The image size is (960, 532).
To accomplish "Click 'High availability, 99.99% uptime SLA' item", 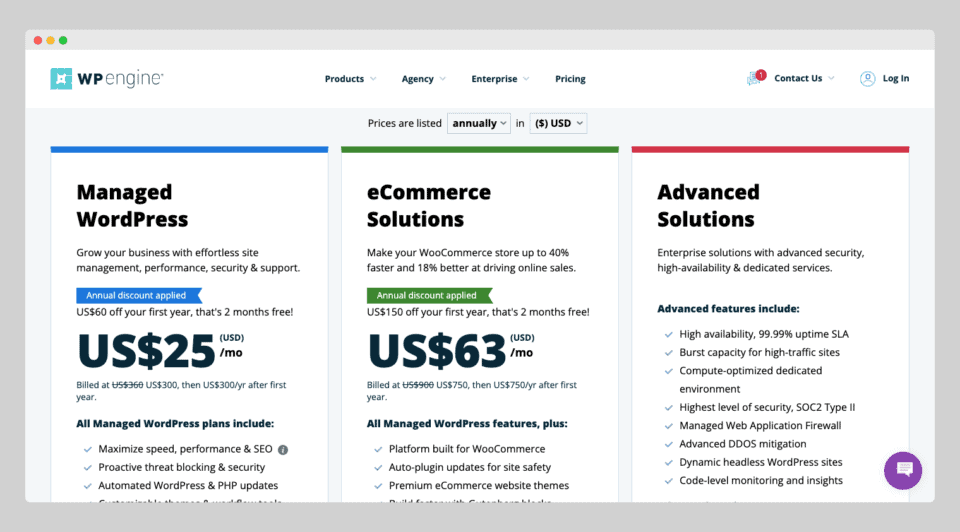I will 764,334.
